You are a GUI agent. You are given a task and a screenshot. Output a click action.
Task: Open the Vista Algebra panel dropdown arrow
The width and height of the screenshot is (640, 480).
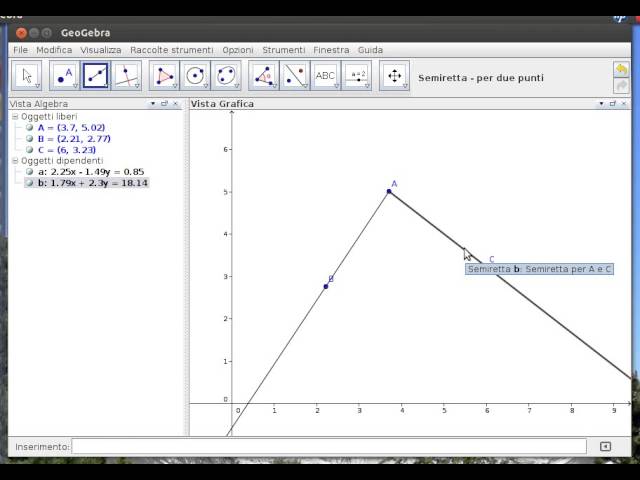coord(153,104)
